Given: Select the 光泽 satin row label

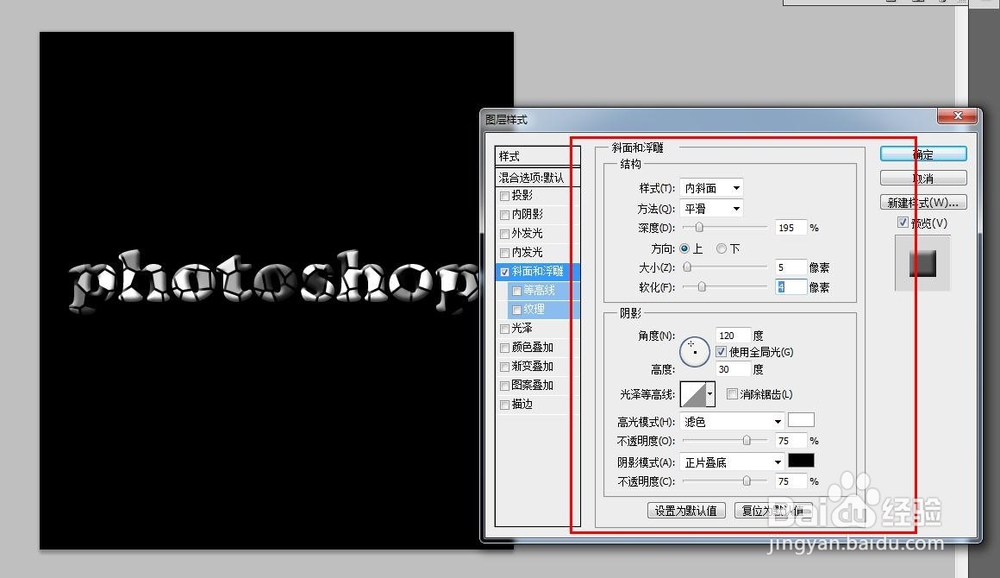Looking at the screenshot, I should 522,329.
